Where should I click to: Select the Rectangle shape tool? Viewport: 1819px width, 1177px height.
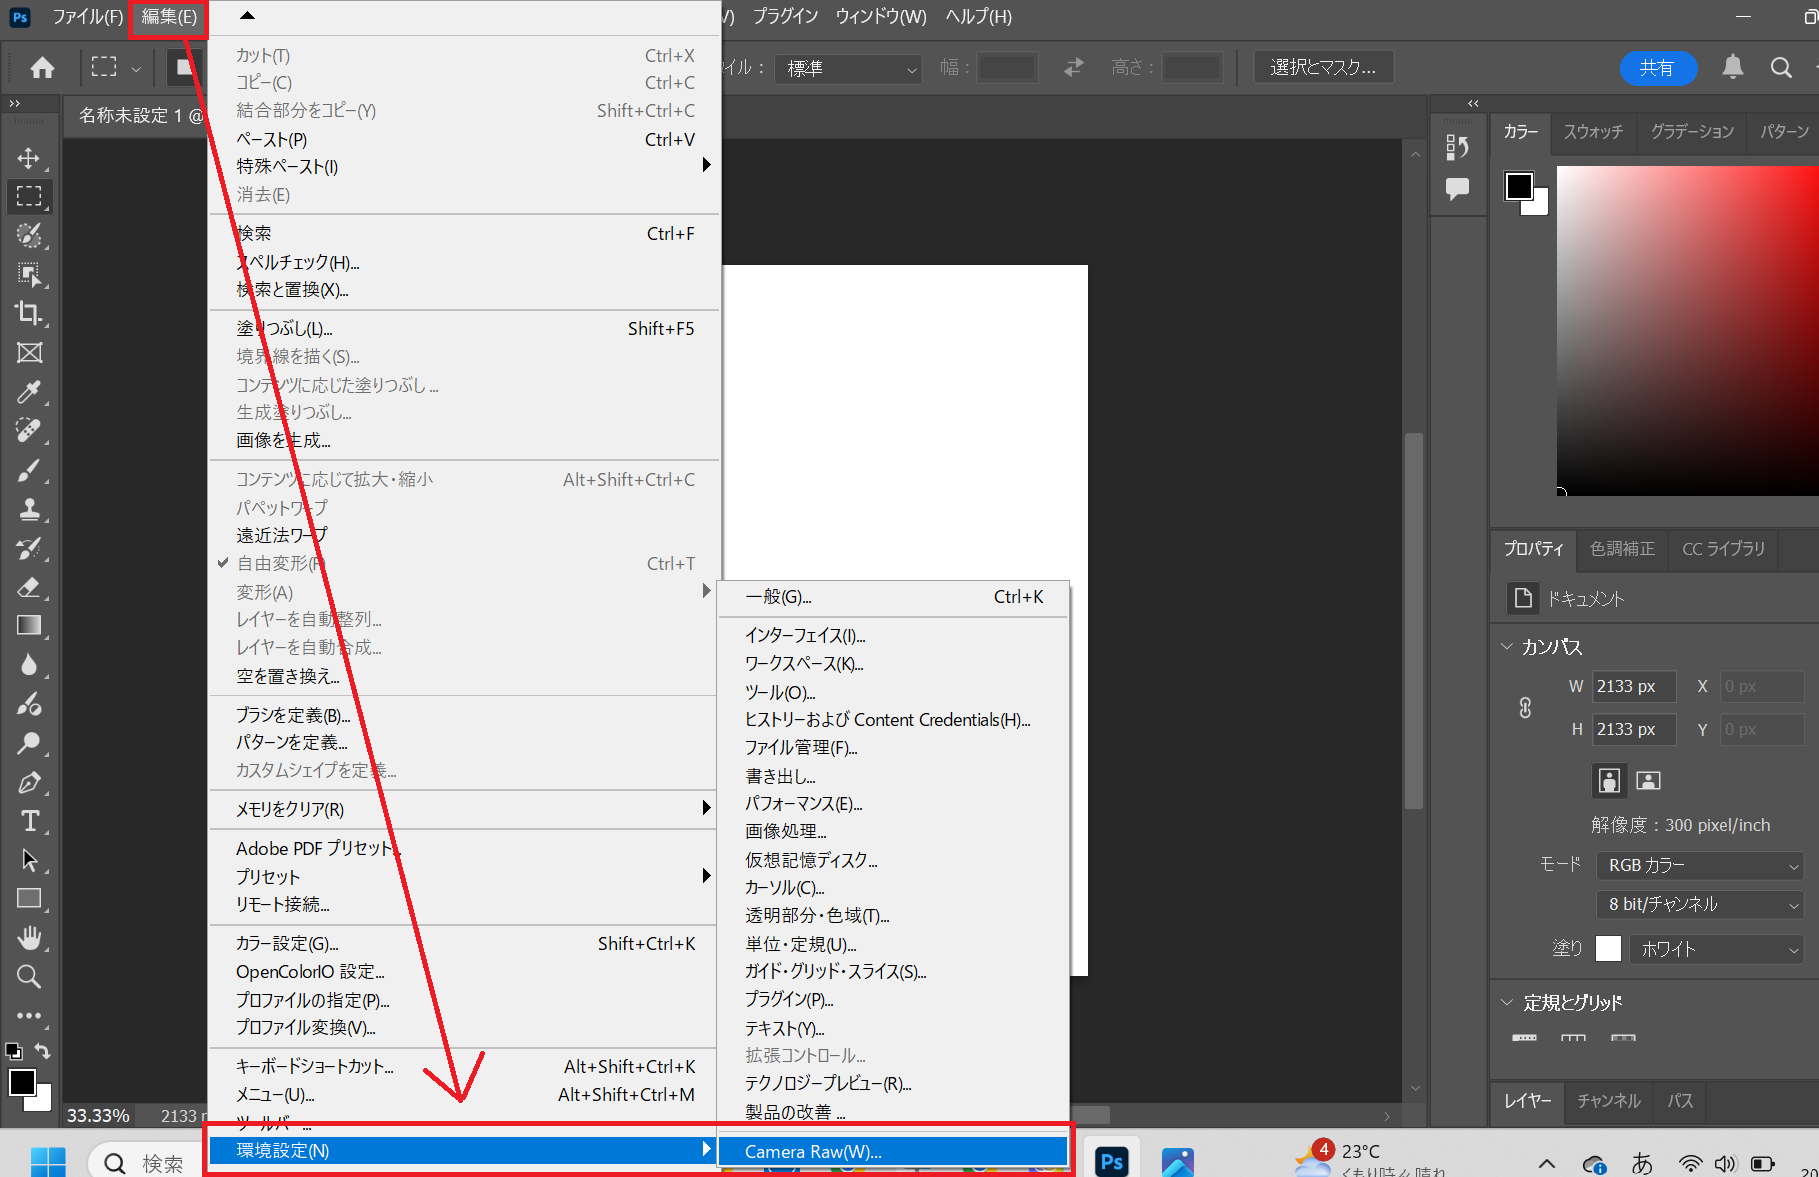pyautogui.click(x=29, y=898)
